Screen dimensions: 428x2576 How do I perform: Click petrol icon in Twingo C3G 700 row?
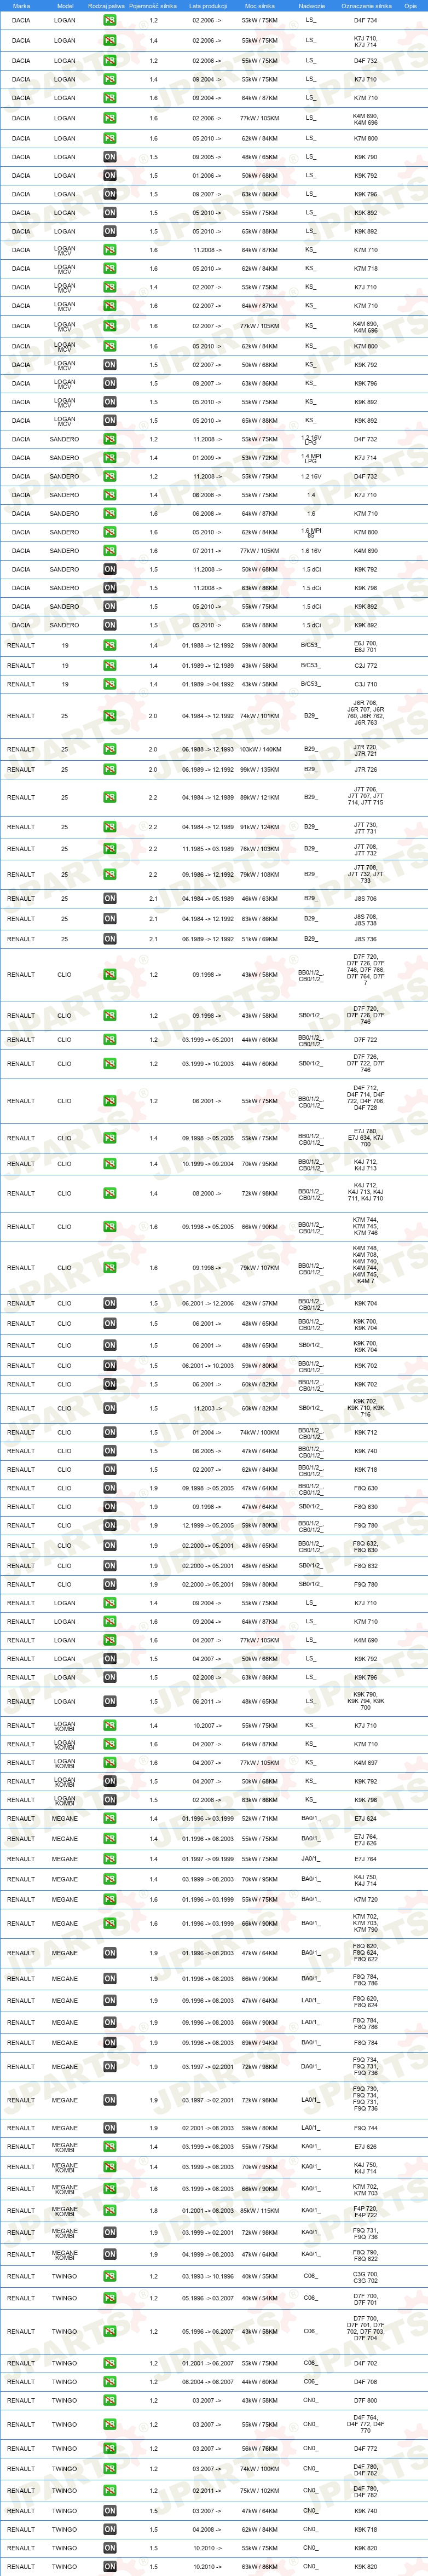tap(110, 2277)
